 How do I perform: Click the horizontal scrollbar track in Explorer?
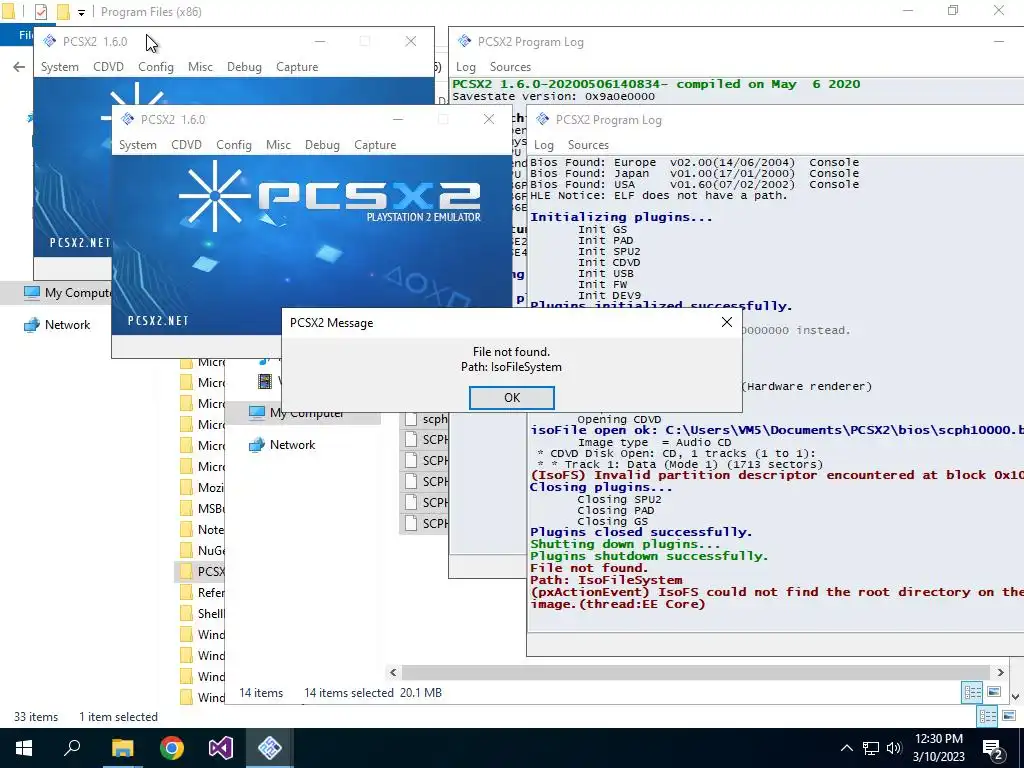click(x=696, y=672)
